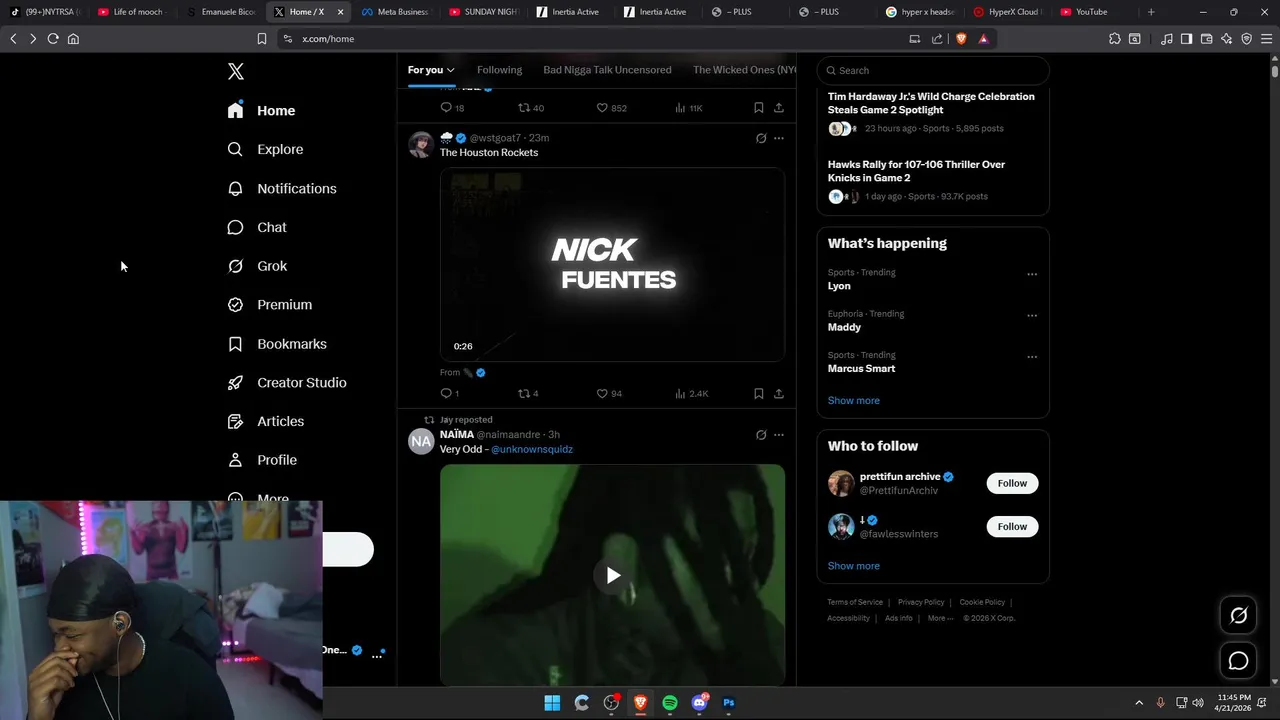Open browser extensions puzzle icon
Viewport: 1280px width, 720px height.
(x=1115, y=39)
